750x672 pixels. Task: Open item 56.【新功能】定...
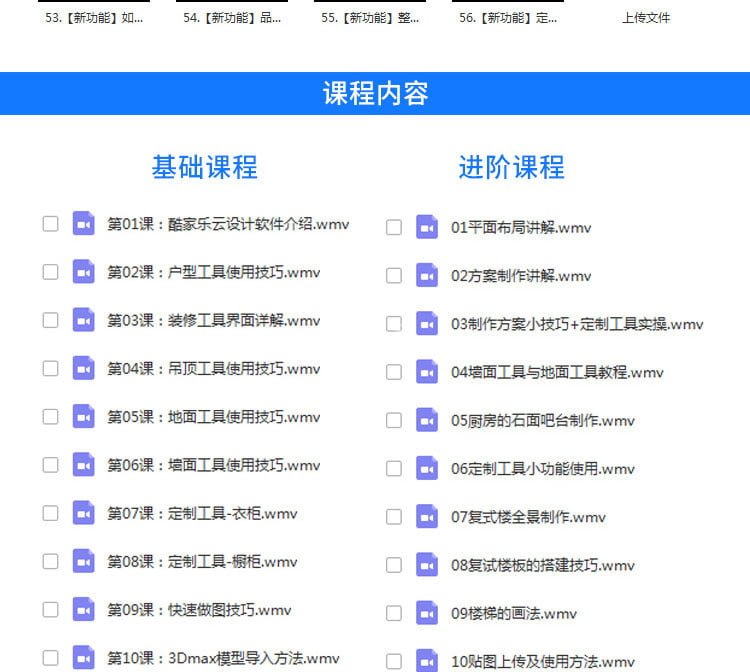click(508, 18)
